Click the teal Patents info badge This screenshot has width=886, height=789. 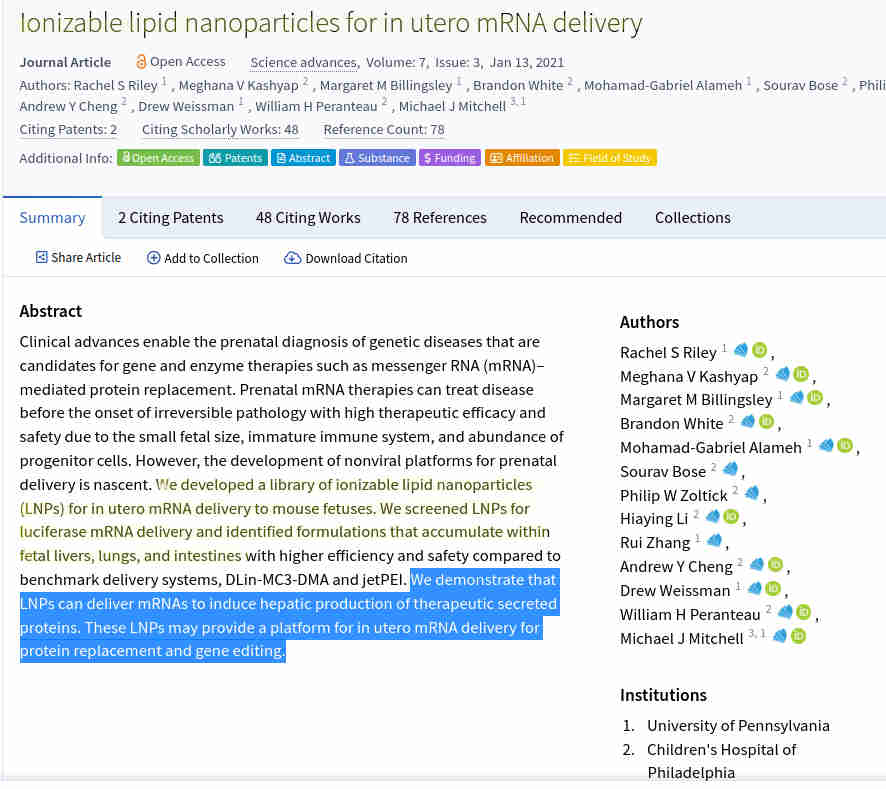(235, 158)
